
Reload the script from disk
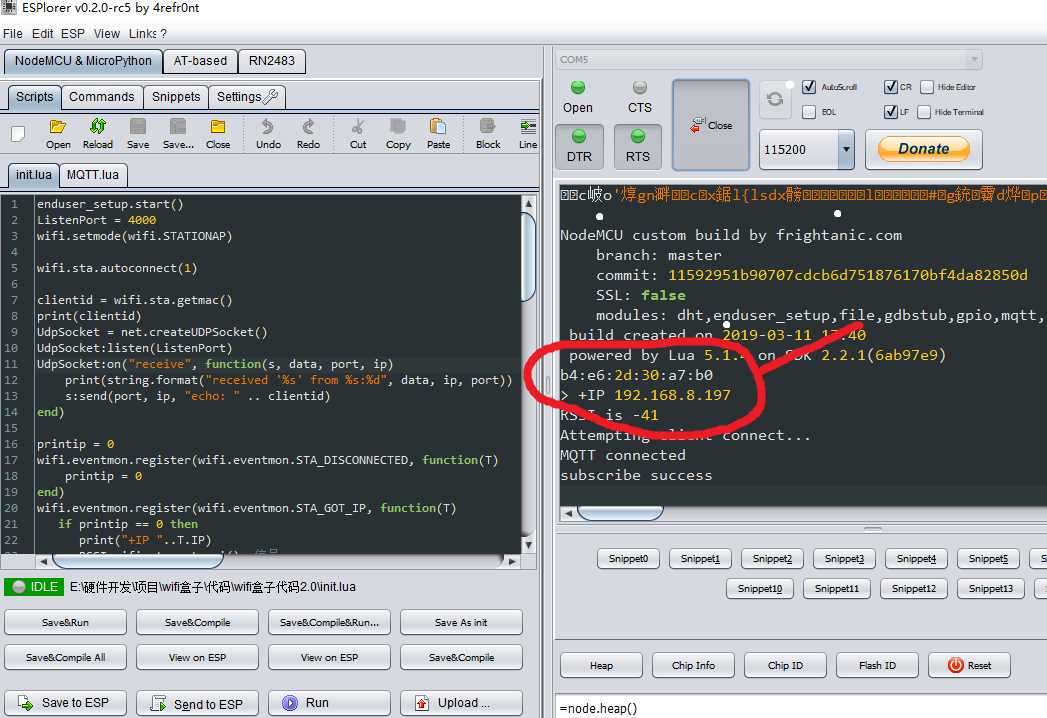point(97,134)
